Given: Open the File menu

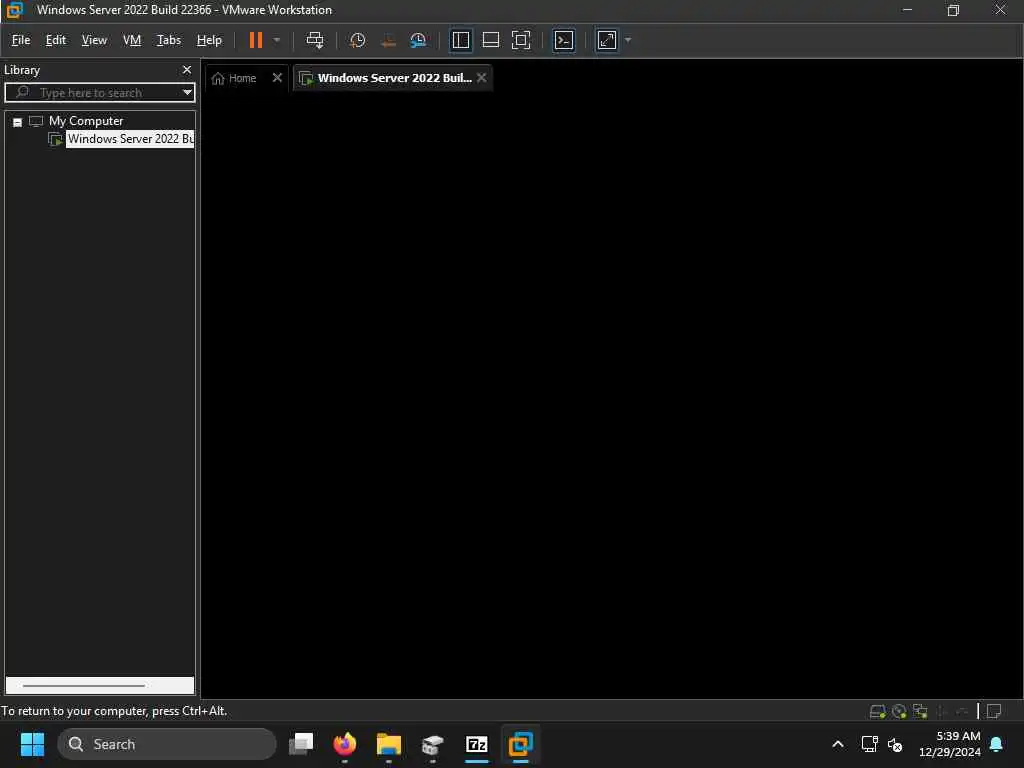Looking at the screenshot, I should pyautogui.click(x=21, y=40).
